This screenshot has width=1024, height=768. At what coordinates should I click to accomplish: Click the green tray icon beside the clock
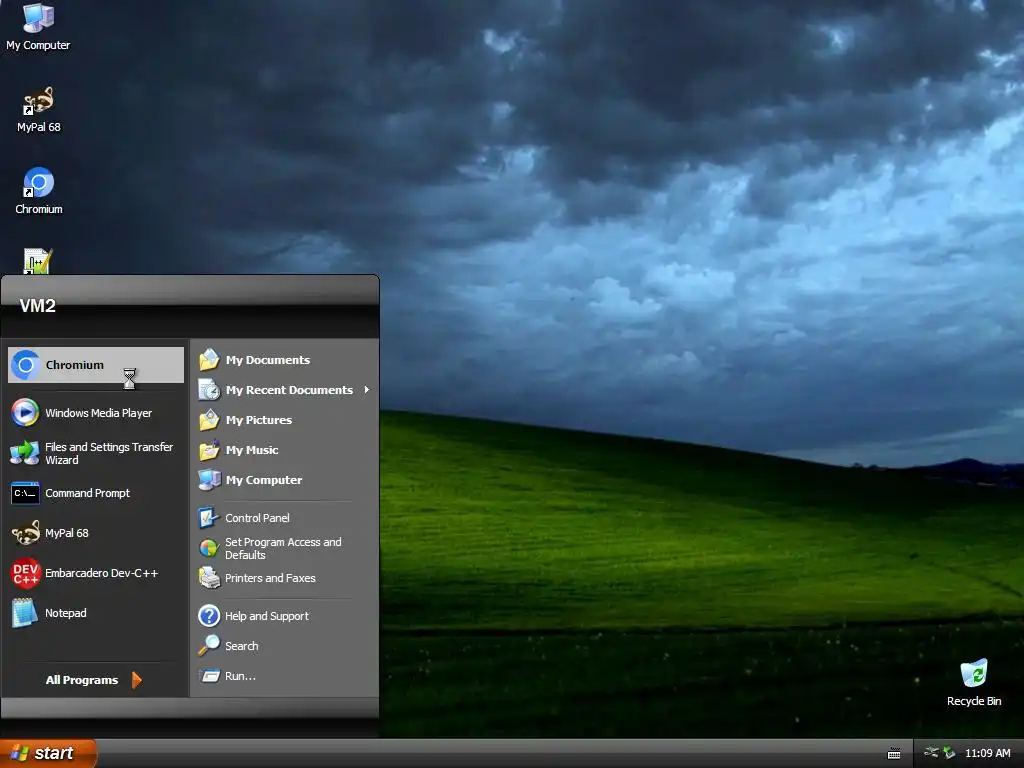pos(950,753)
